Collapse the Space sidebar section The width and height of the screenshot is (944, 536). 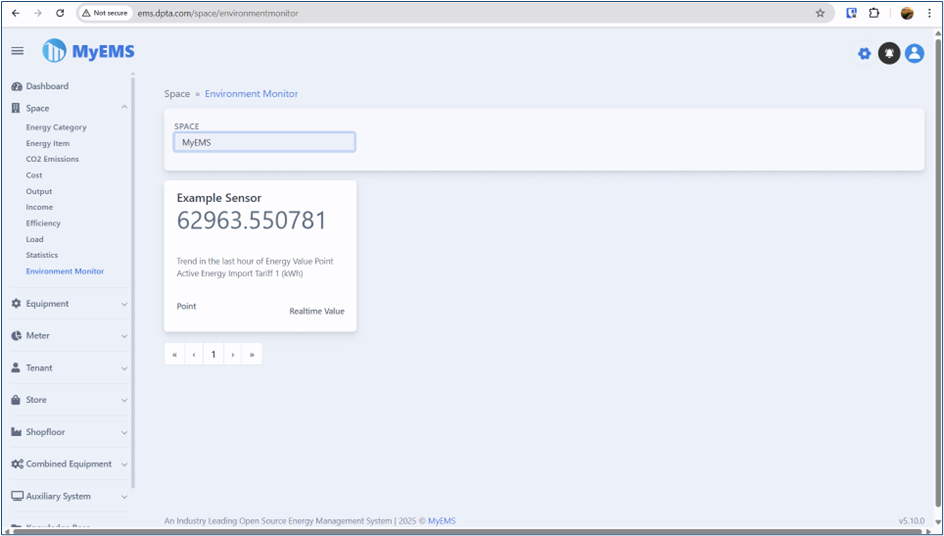point(124,108)
